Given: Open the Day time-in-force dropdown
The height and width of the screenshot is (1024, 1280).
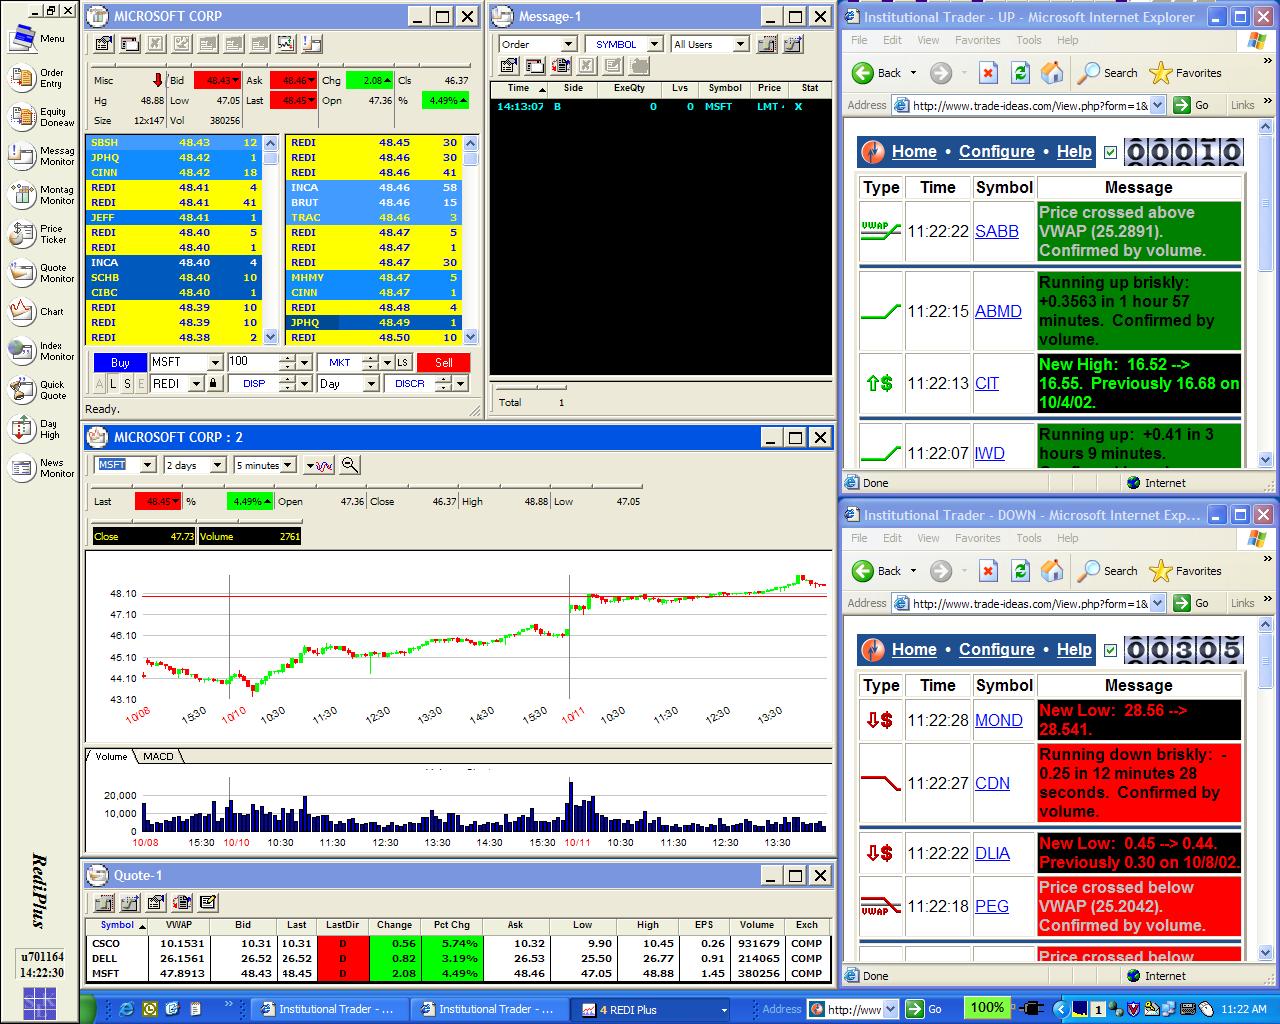Looking at the screenshot, I should (x=371, y=384).
